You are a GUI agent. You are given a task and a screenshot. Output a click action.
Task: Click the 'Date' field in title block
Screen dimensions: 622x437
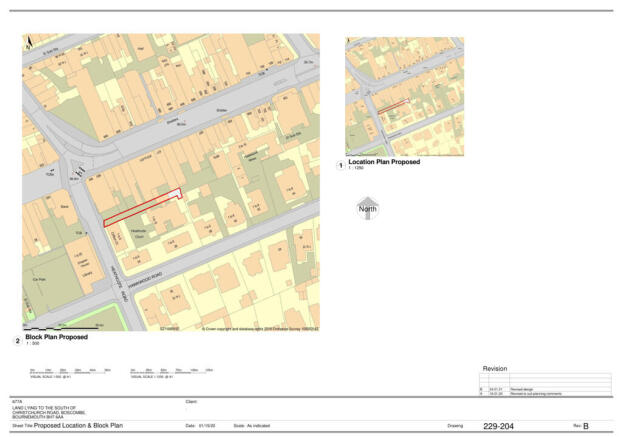[200, 426]
